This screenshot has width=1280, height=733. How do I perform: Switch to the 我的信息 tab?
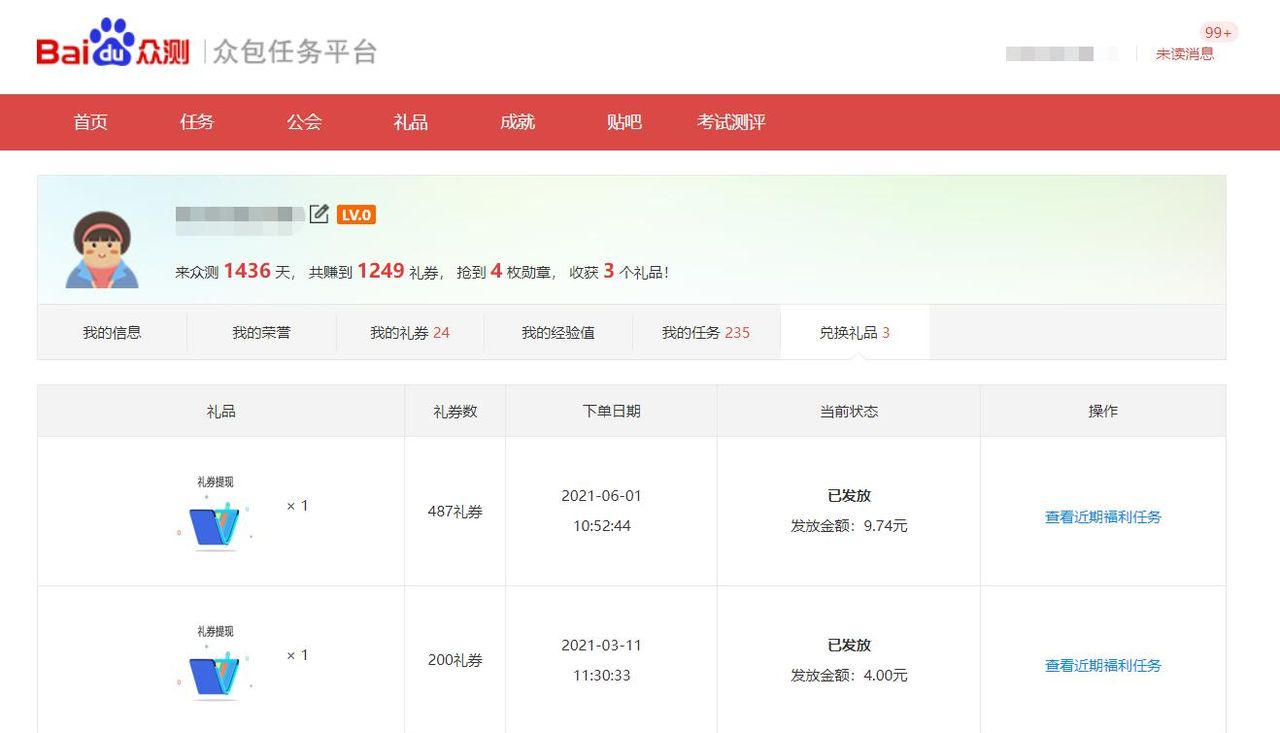(111, 332)
